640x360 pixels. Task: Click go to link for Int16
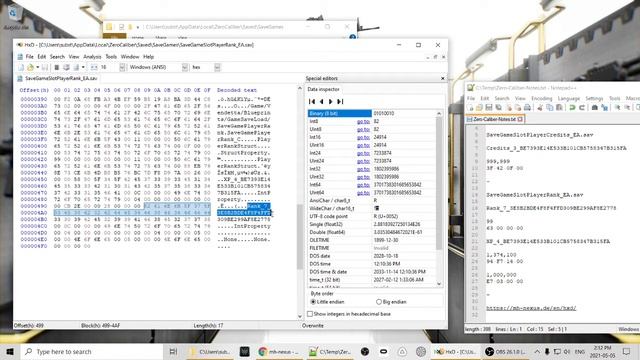363,137
